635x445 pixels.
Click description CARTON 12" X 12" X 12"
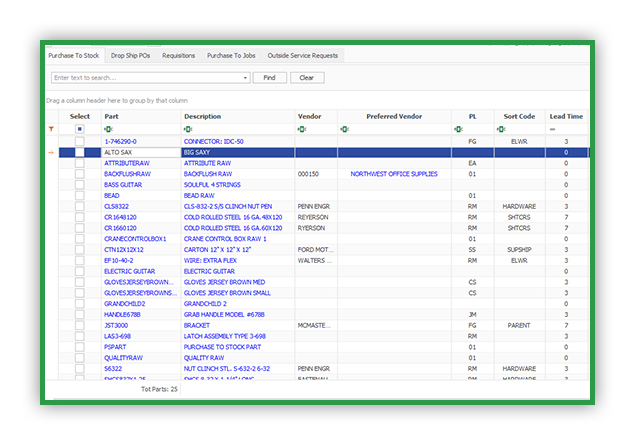[217, 249]
